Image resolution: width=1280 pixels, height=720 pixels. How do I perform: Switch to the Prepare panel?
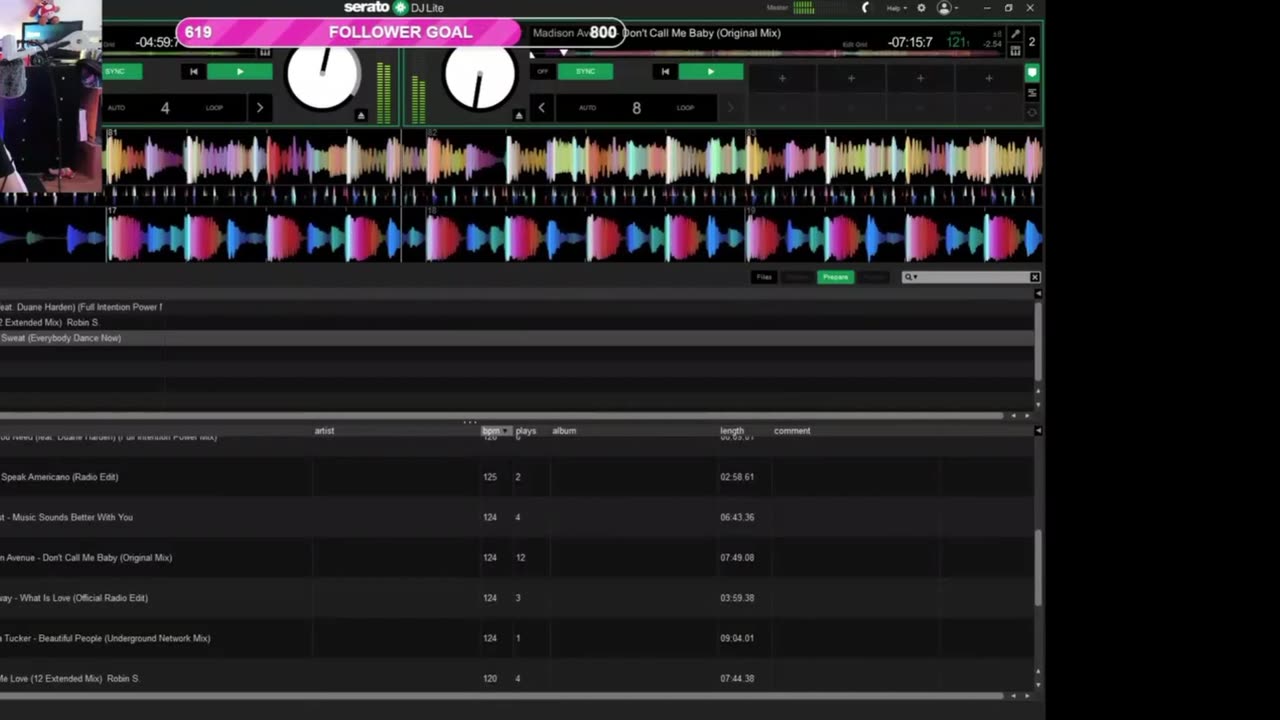pyautogui.click(x=835, y=277)
